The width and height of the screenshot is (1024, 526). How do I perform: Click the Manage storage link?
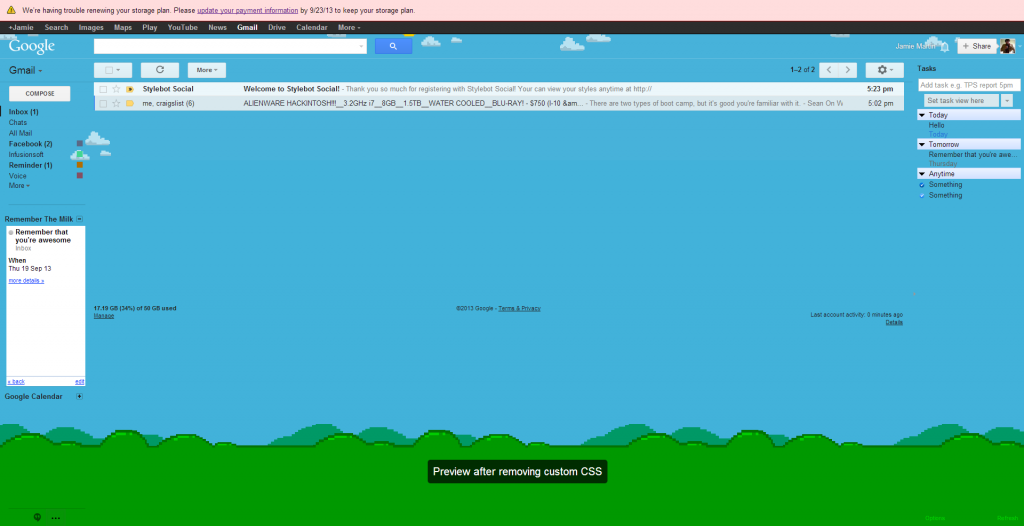click(x=104, y=316)
